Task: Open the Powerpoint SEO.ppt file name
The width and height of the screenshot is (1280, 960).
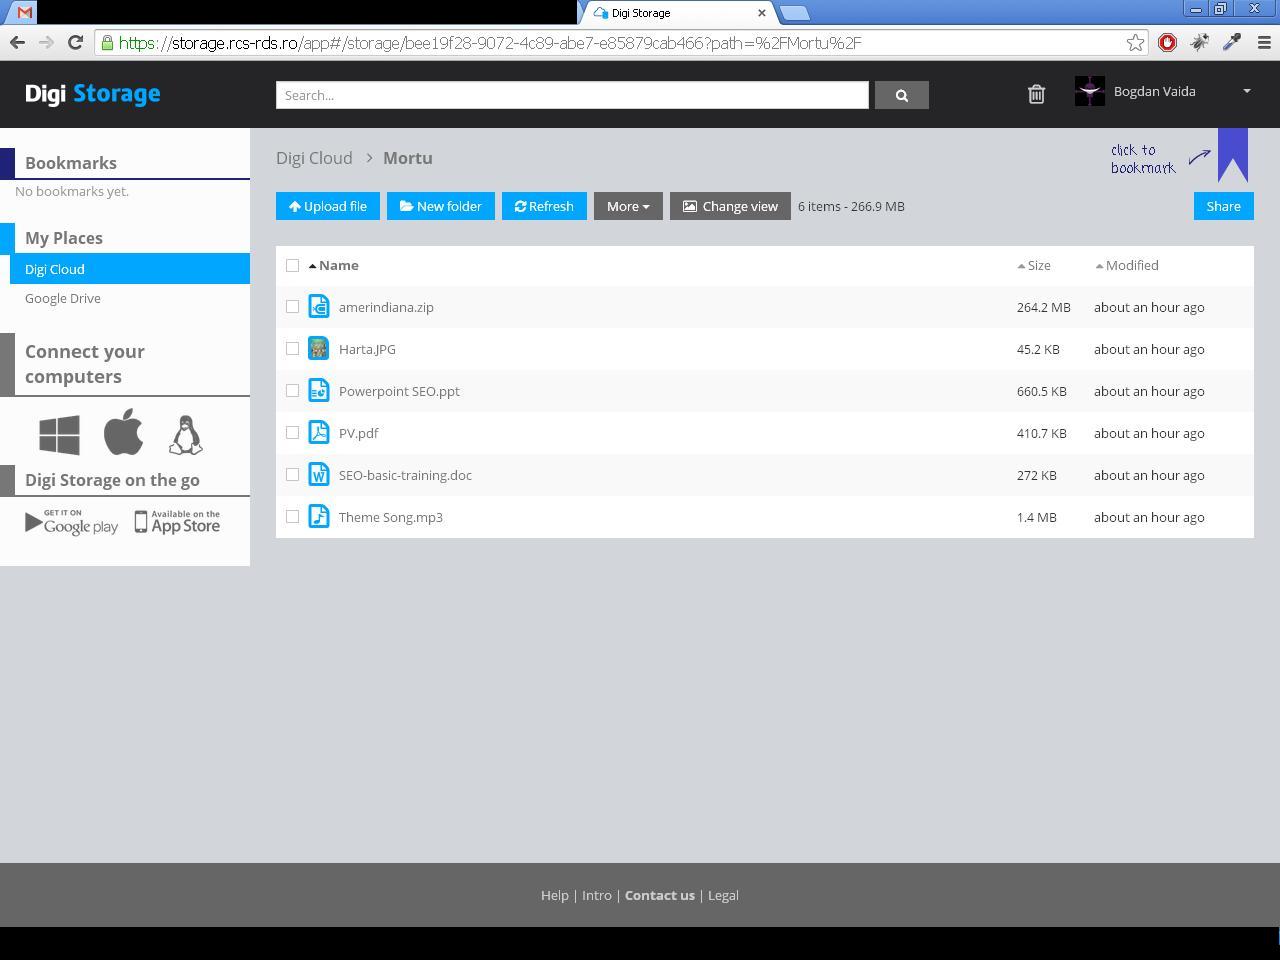Action: [399, 391]
